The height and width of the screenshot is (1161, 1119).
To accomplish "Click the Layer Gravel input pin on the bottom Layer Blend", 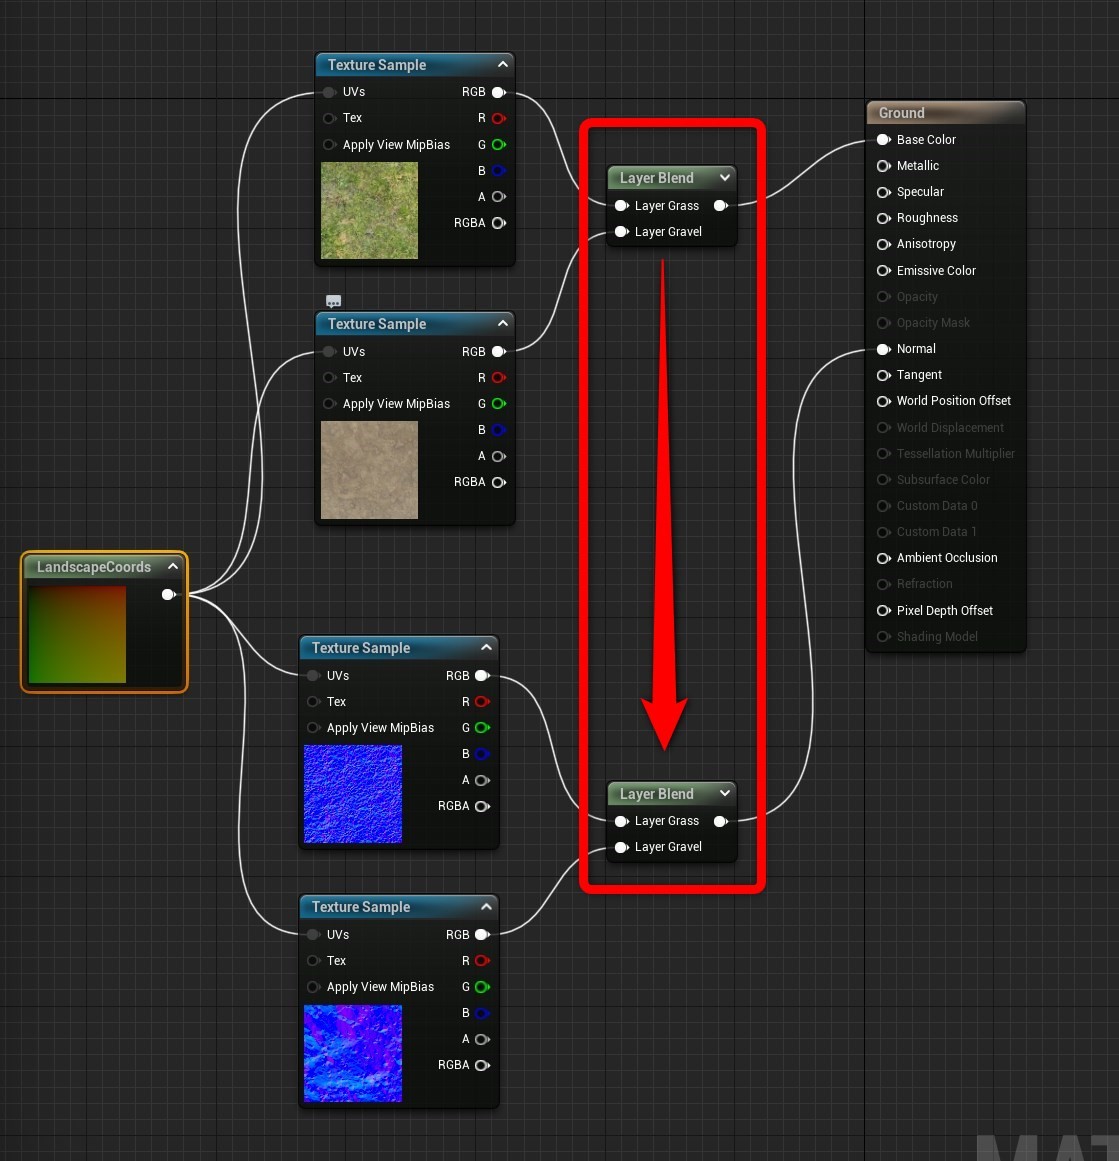I will tap(623, 846).
